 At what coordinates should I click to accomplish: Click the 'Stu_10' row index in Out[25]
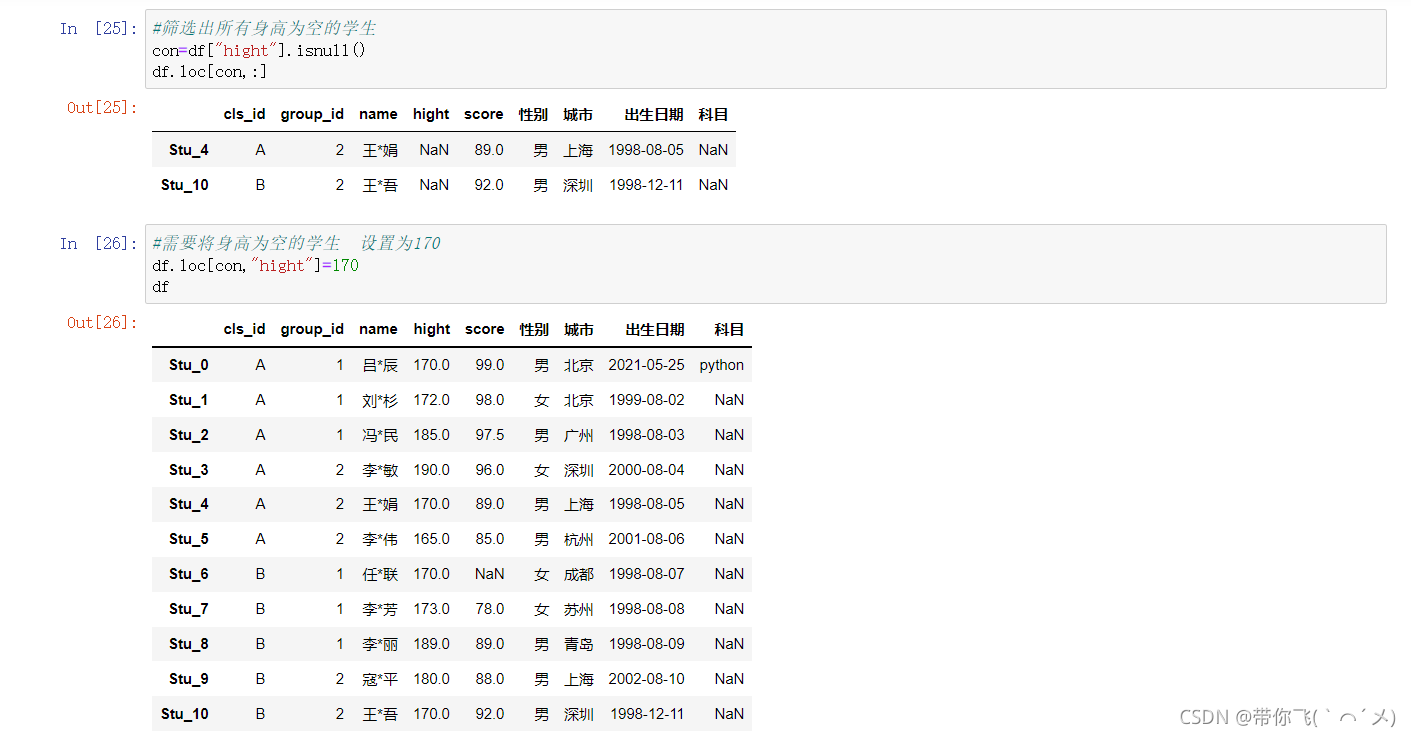(185, 185)
